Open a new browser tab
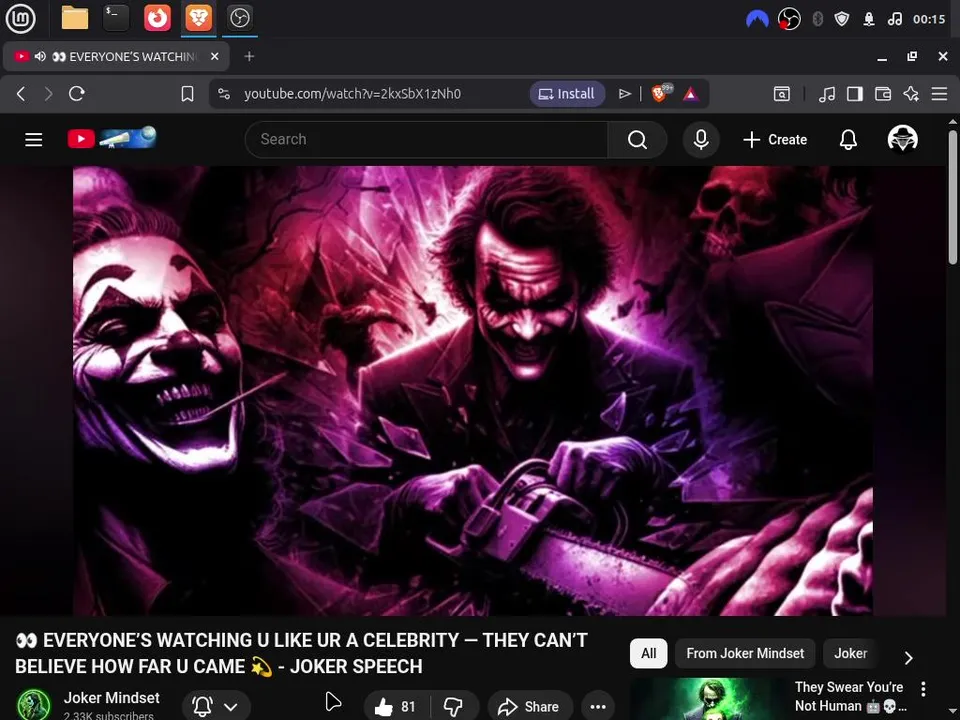 [x=249, y=56]
